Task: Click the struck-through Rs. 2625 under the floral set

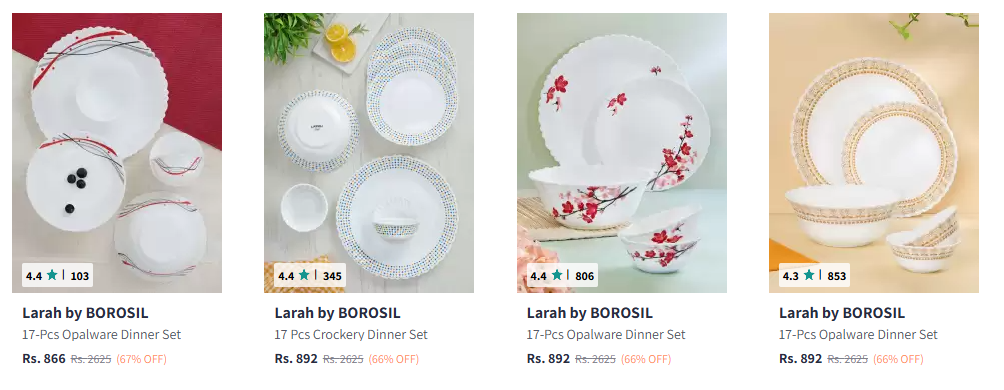Action: tap(595, 359)
